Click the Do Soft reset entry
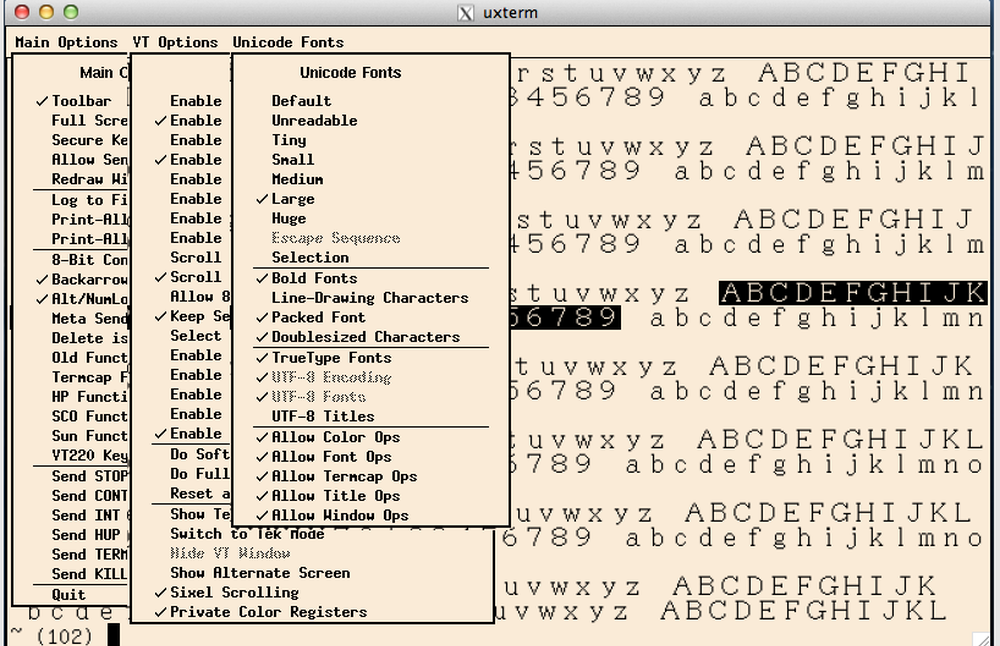The height and width of the screenshot is (646, 1000). pyautogui.click(x=200, y=454)
